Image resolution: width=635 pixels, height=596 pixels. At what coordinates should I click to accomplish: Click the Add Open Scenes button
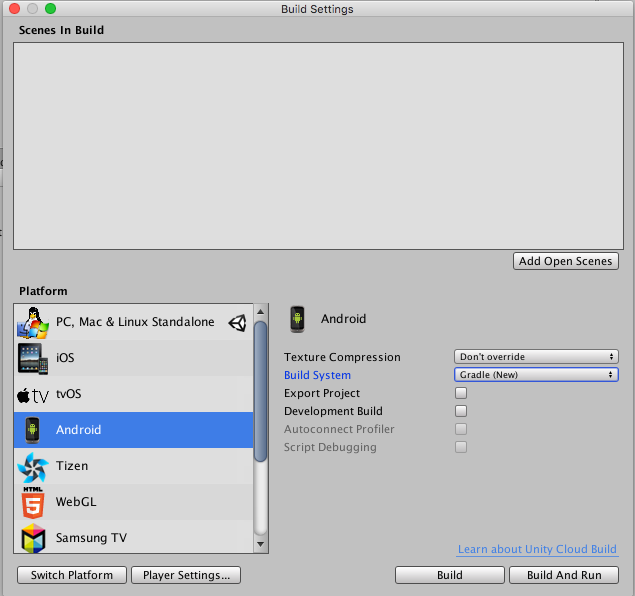click(x=565, y=261)
